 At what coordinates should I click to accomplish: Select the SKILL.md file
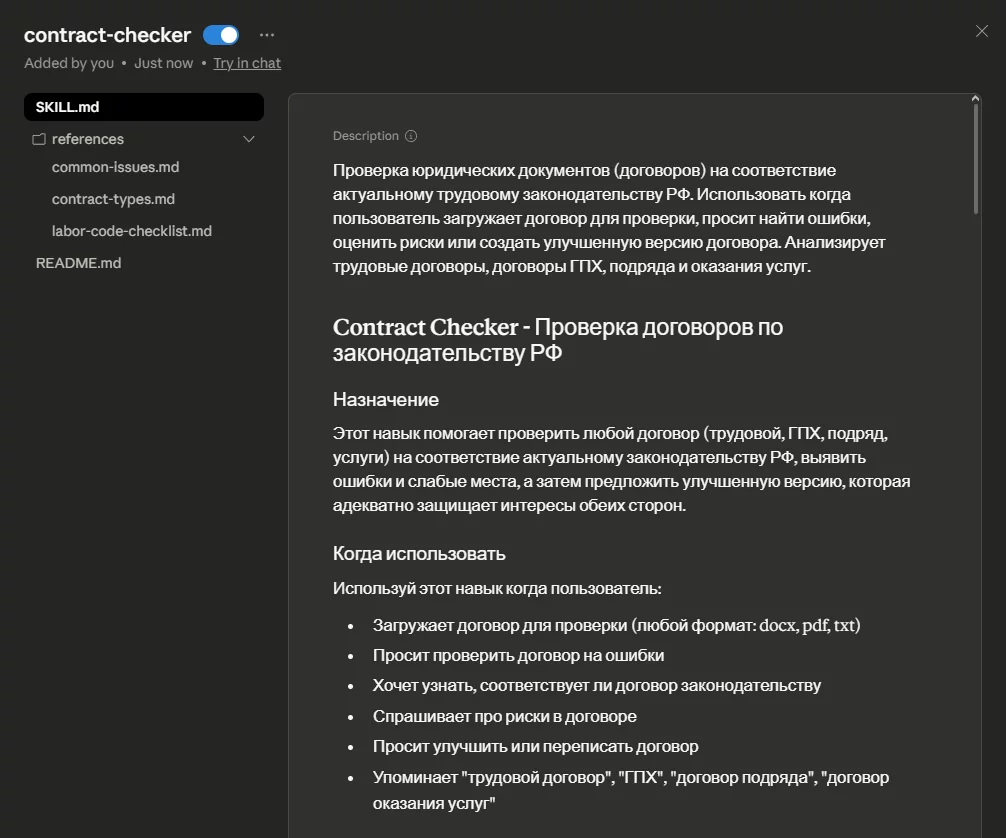pyautogui.click(x=144, y=107)
